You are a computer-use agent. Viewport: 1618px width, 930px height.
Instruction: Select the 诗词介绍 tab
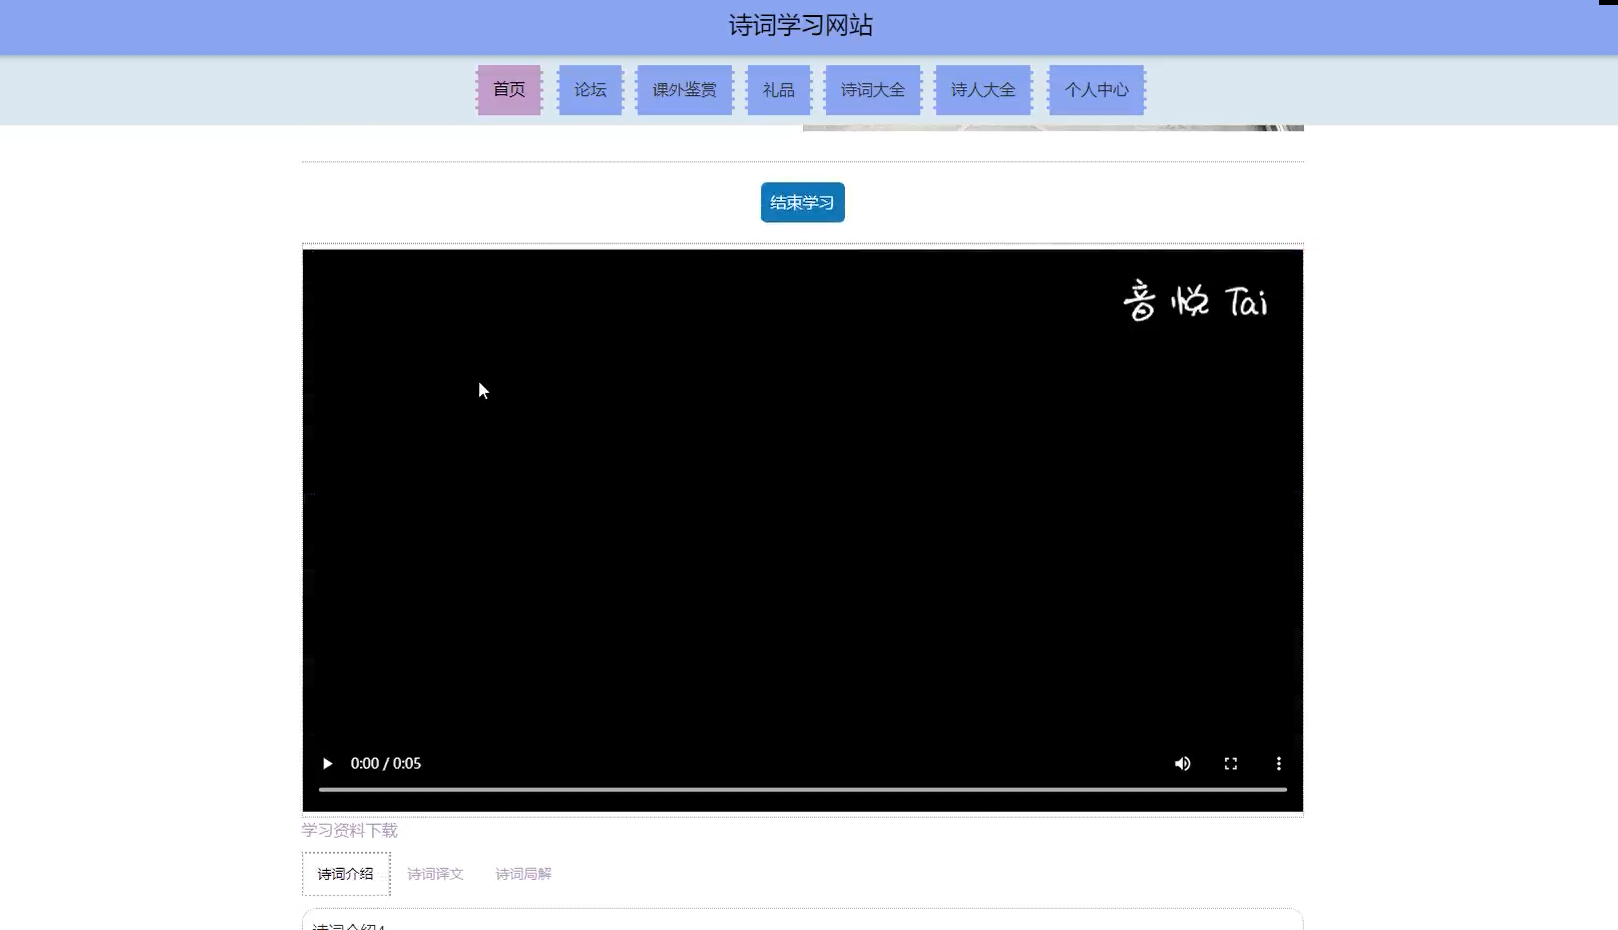[346, 874]
